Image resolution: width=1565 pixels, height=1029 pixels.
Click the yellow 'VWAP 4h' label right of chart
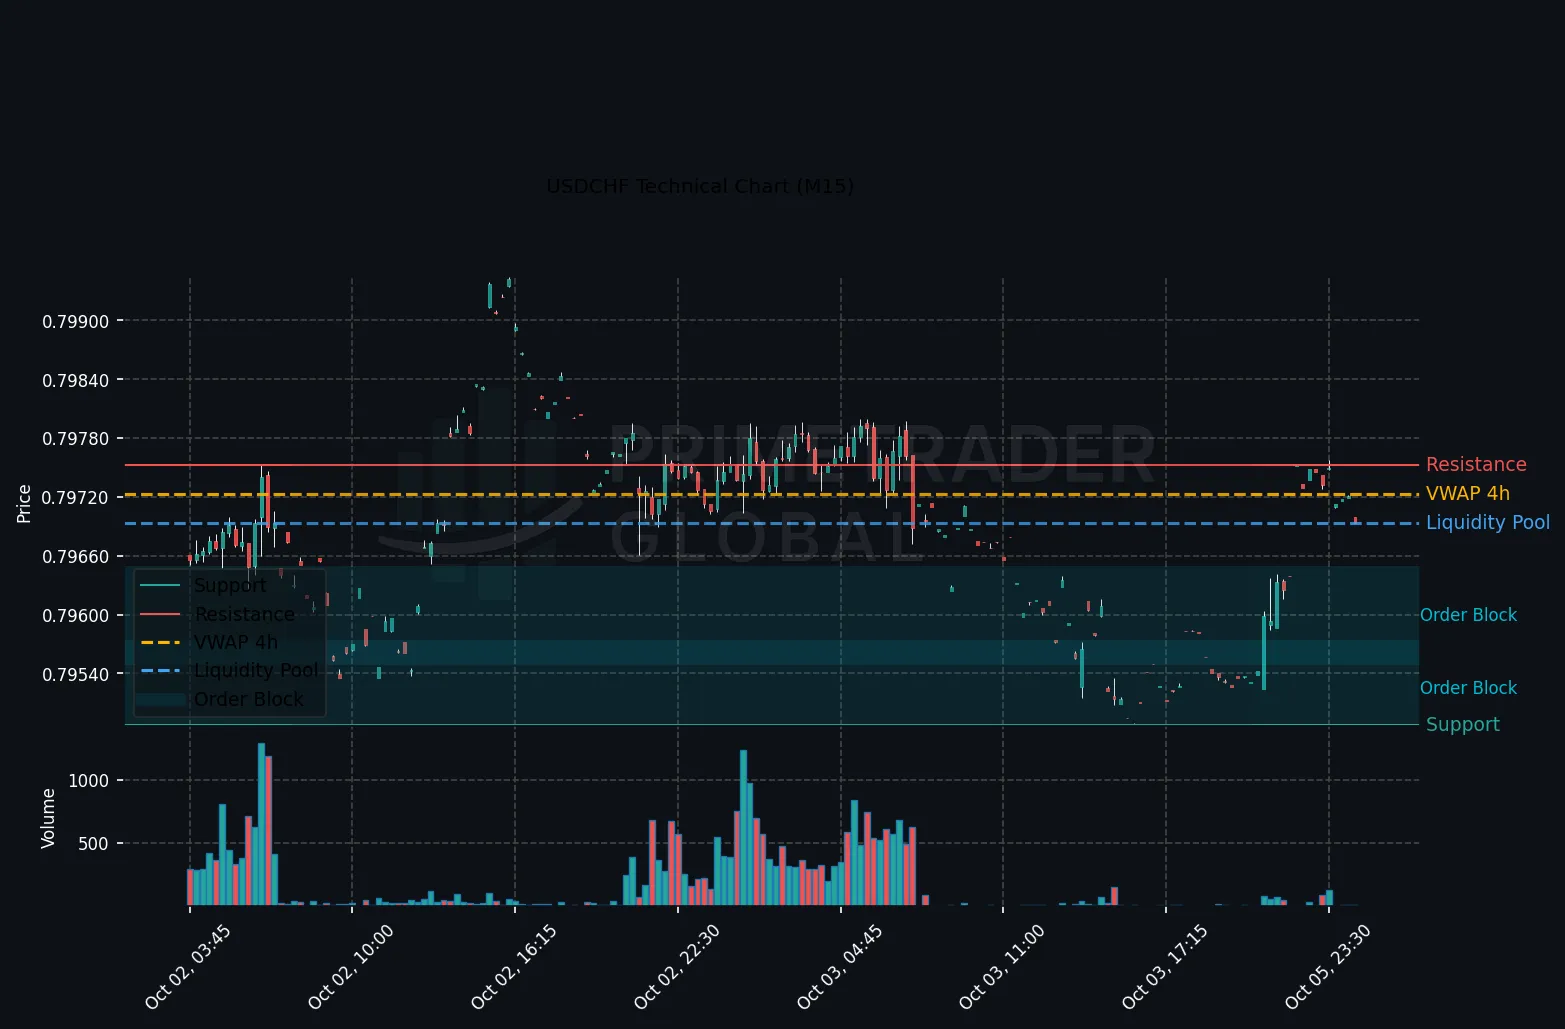point(1468,494)
